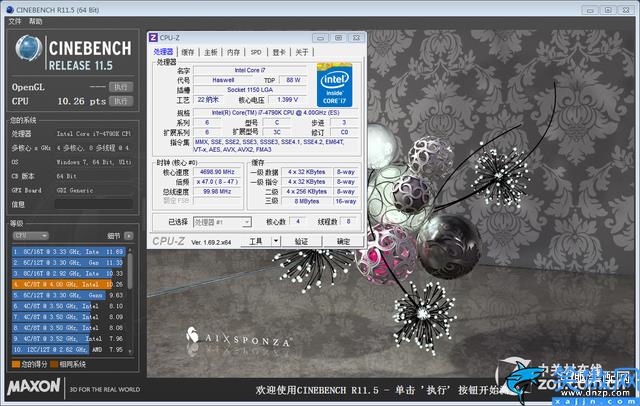Select orange rank 4 row 4.00 GHz

[68, 284]
